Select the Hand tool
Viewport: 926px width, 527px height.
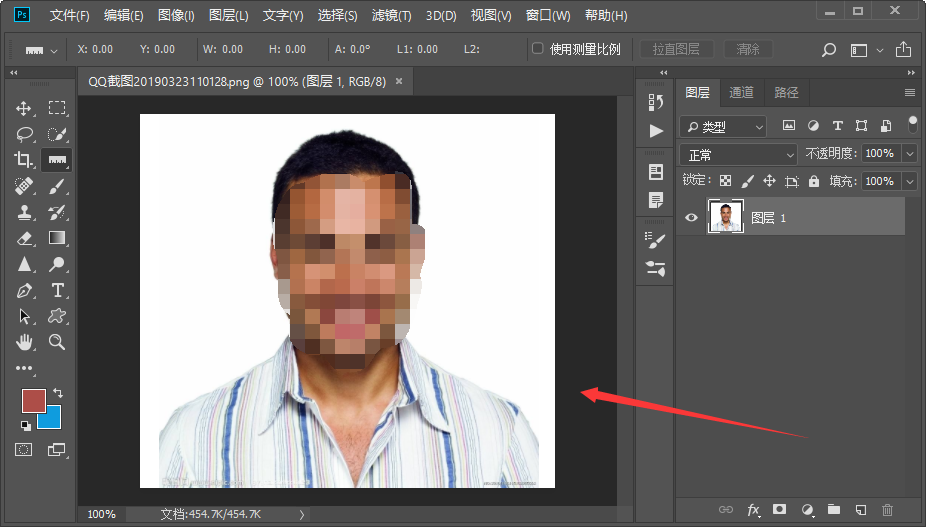[24, 343]
